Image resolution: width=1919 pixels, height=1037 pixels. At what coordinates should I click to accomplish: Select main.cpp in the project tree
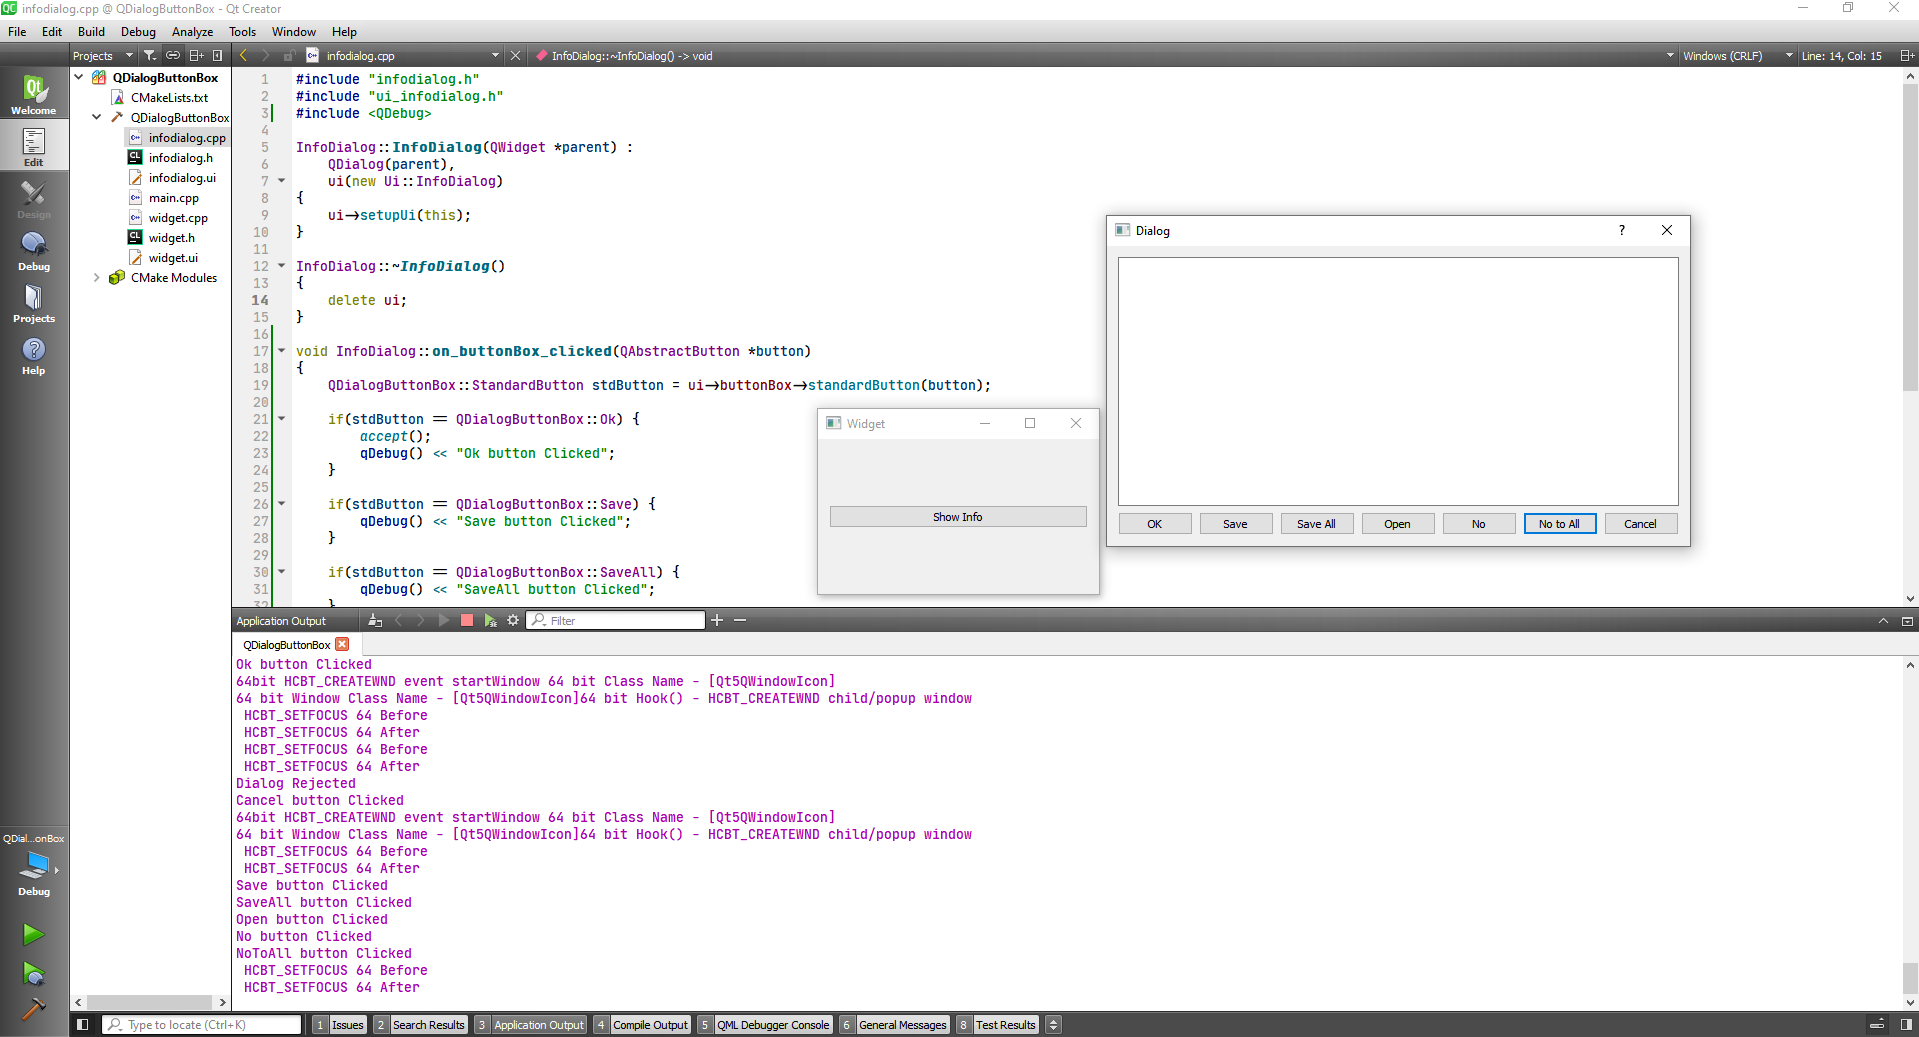174,198
